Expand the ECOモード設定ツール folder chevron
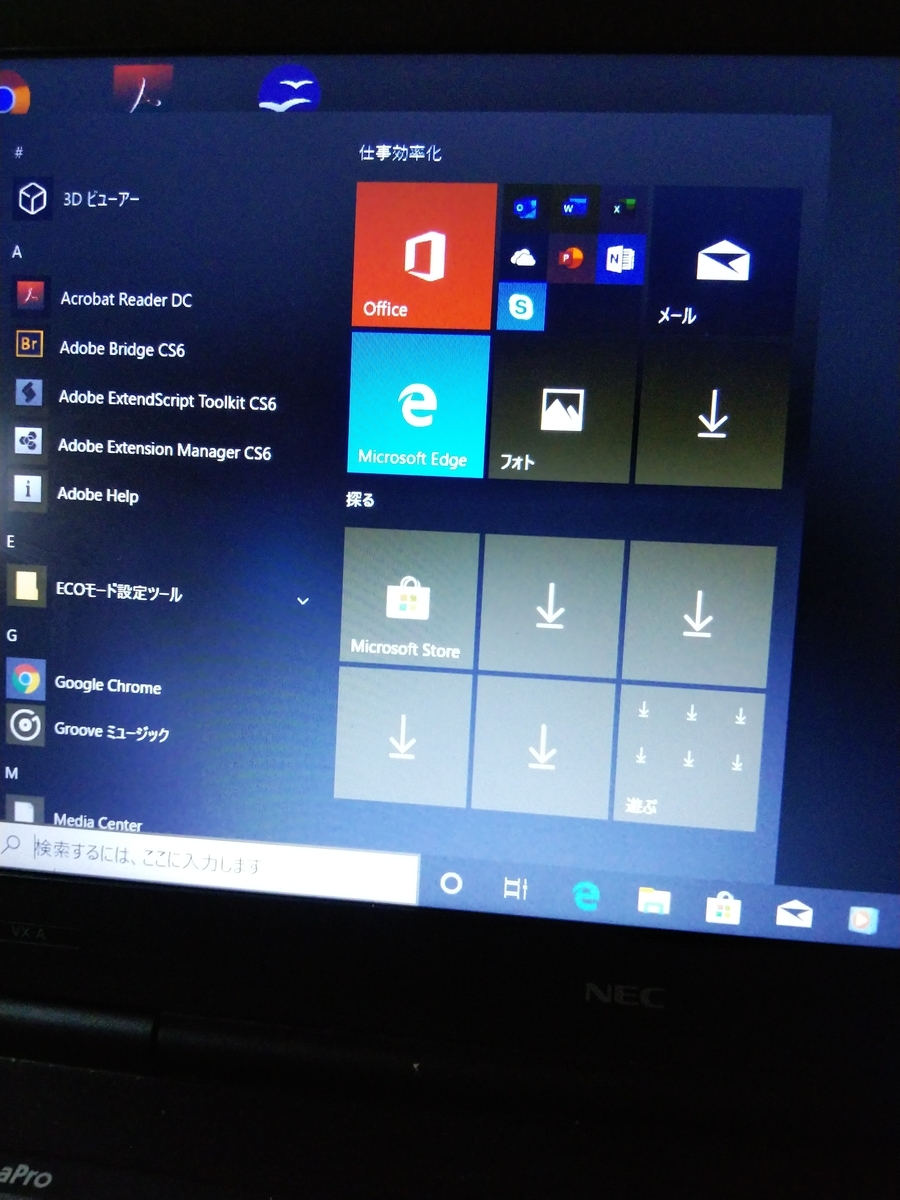900x1200 pixels. (x=303, y=601)
